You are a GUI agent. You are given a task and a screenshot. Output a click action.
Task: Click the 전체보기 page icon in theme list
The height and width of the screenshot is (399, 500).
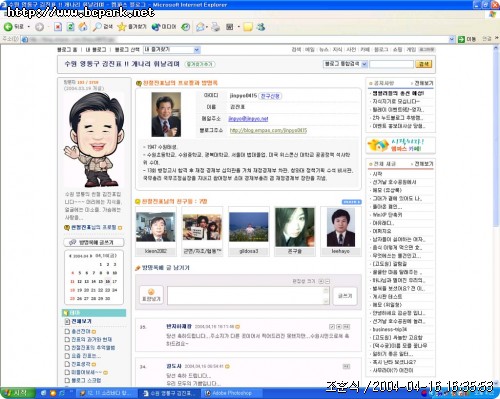click(67, 321)
